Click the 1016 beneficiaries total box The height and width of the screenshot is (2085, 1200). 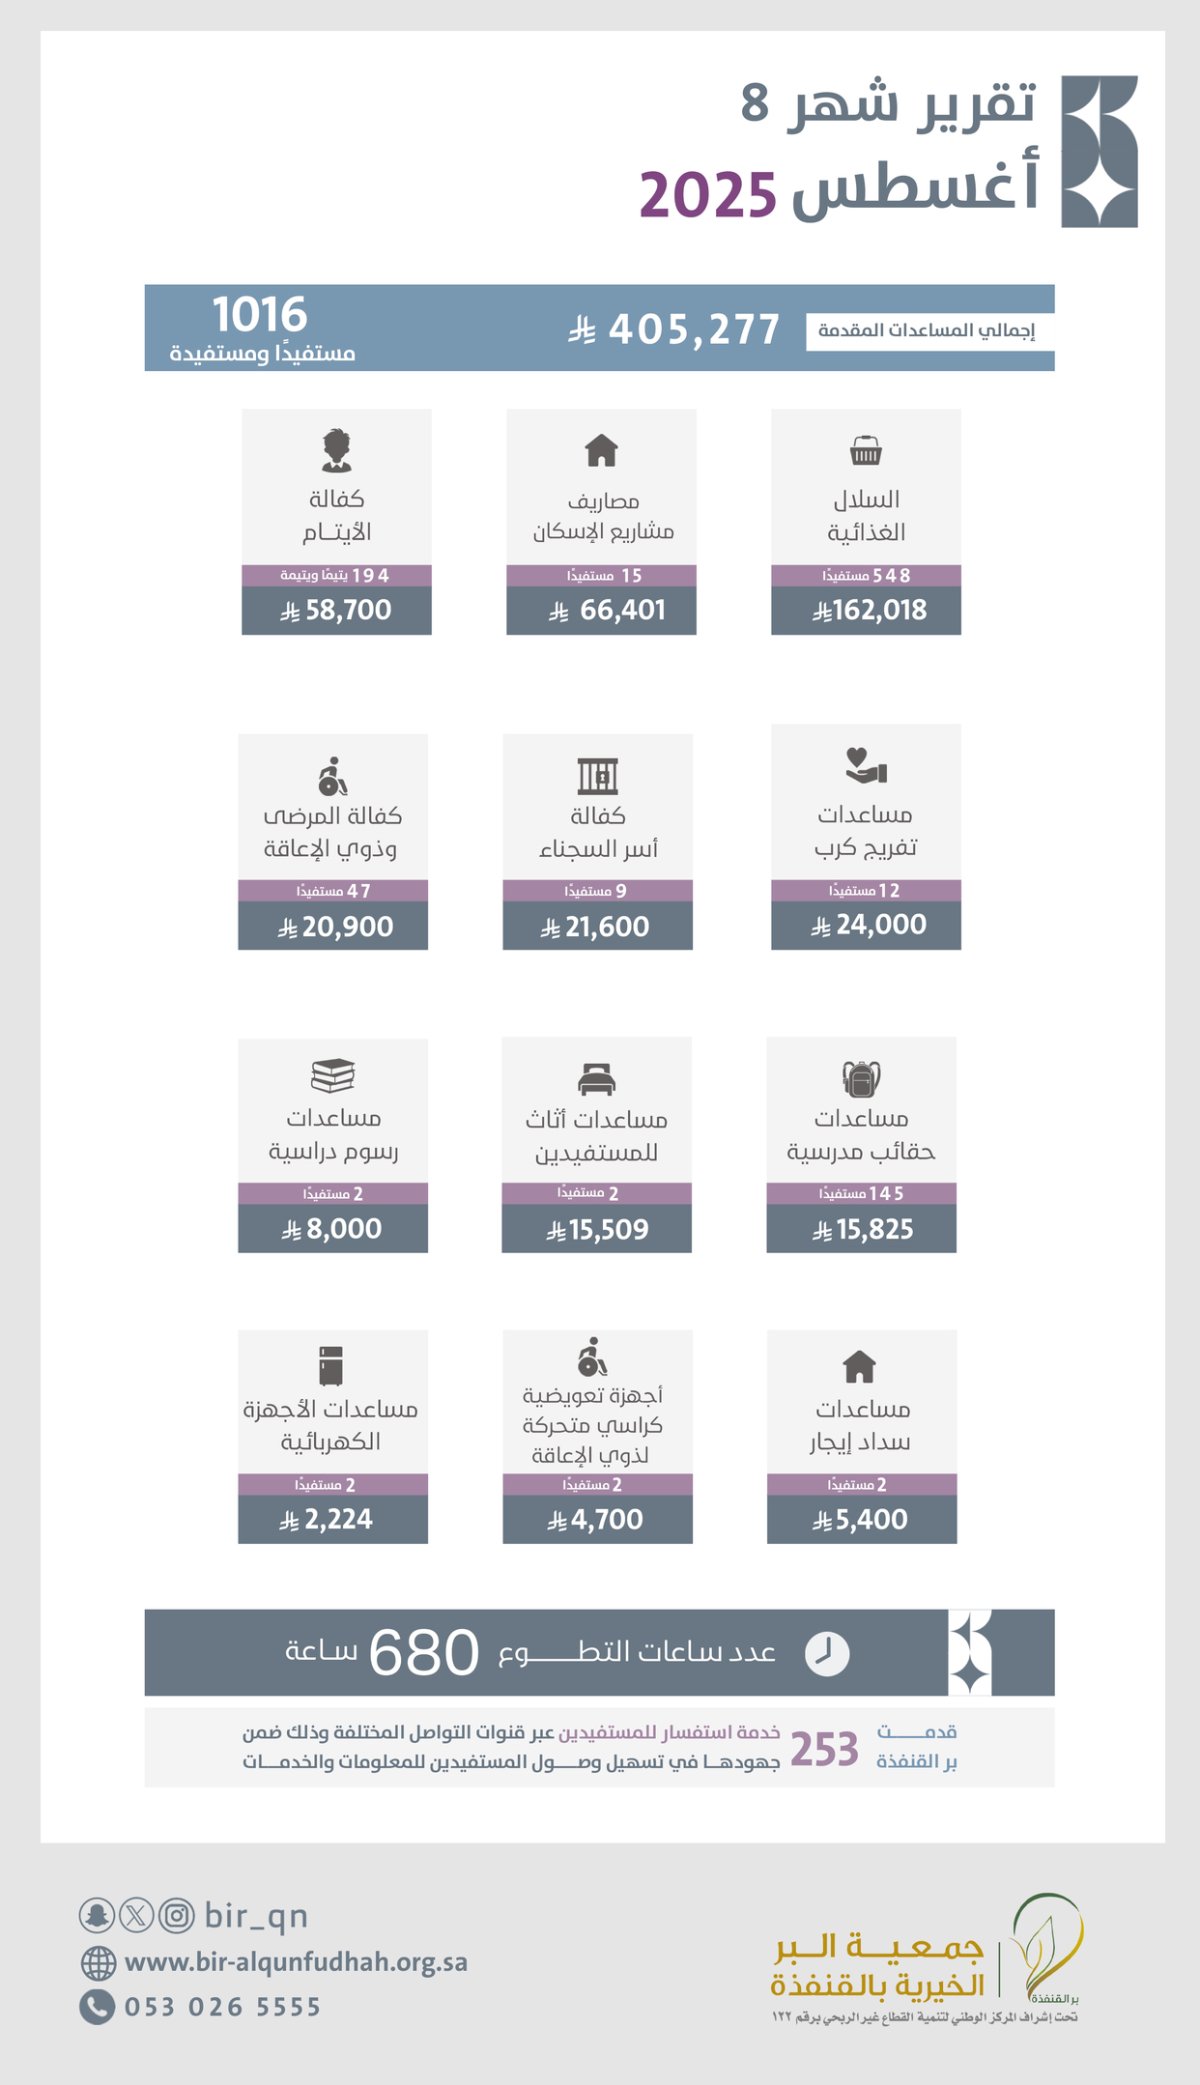click(261, 328)
